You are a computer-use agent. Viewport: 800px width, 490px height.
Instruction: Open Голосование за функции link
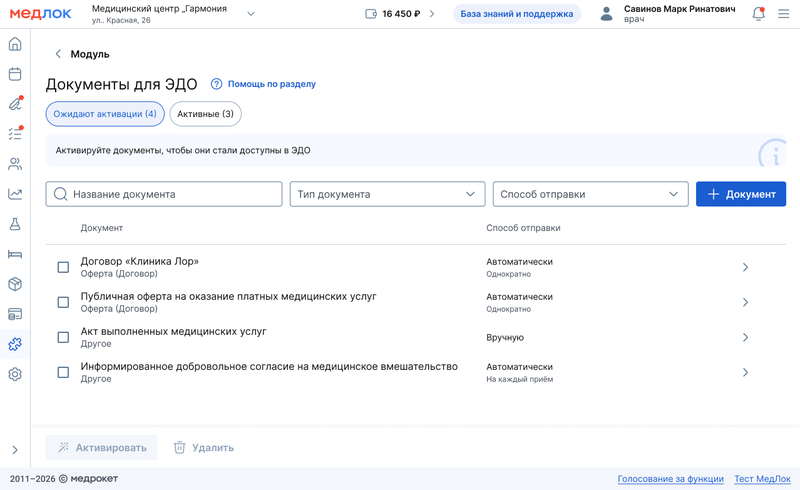670,479
